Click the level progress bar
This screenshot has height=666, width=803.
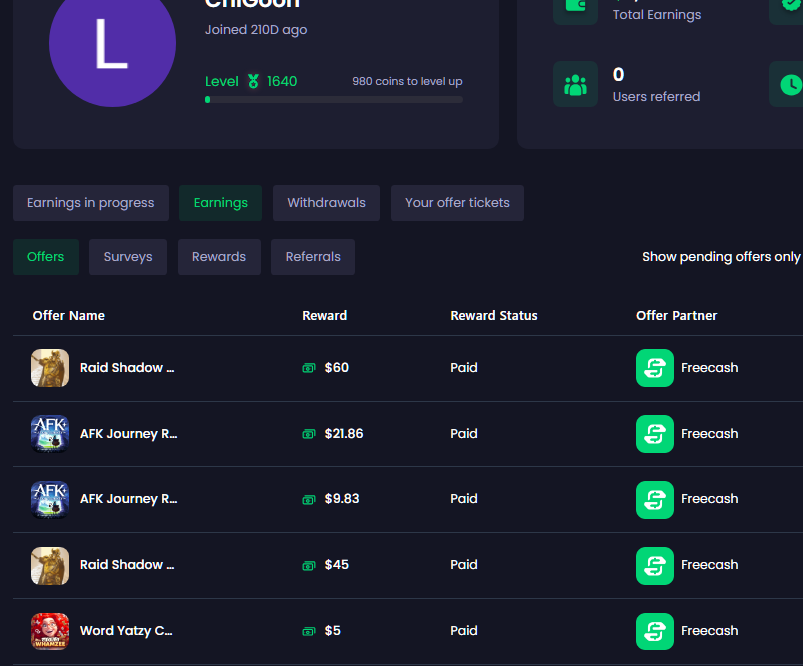(x=334, y=99)
